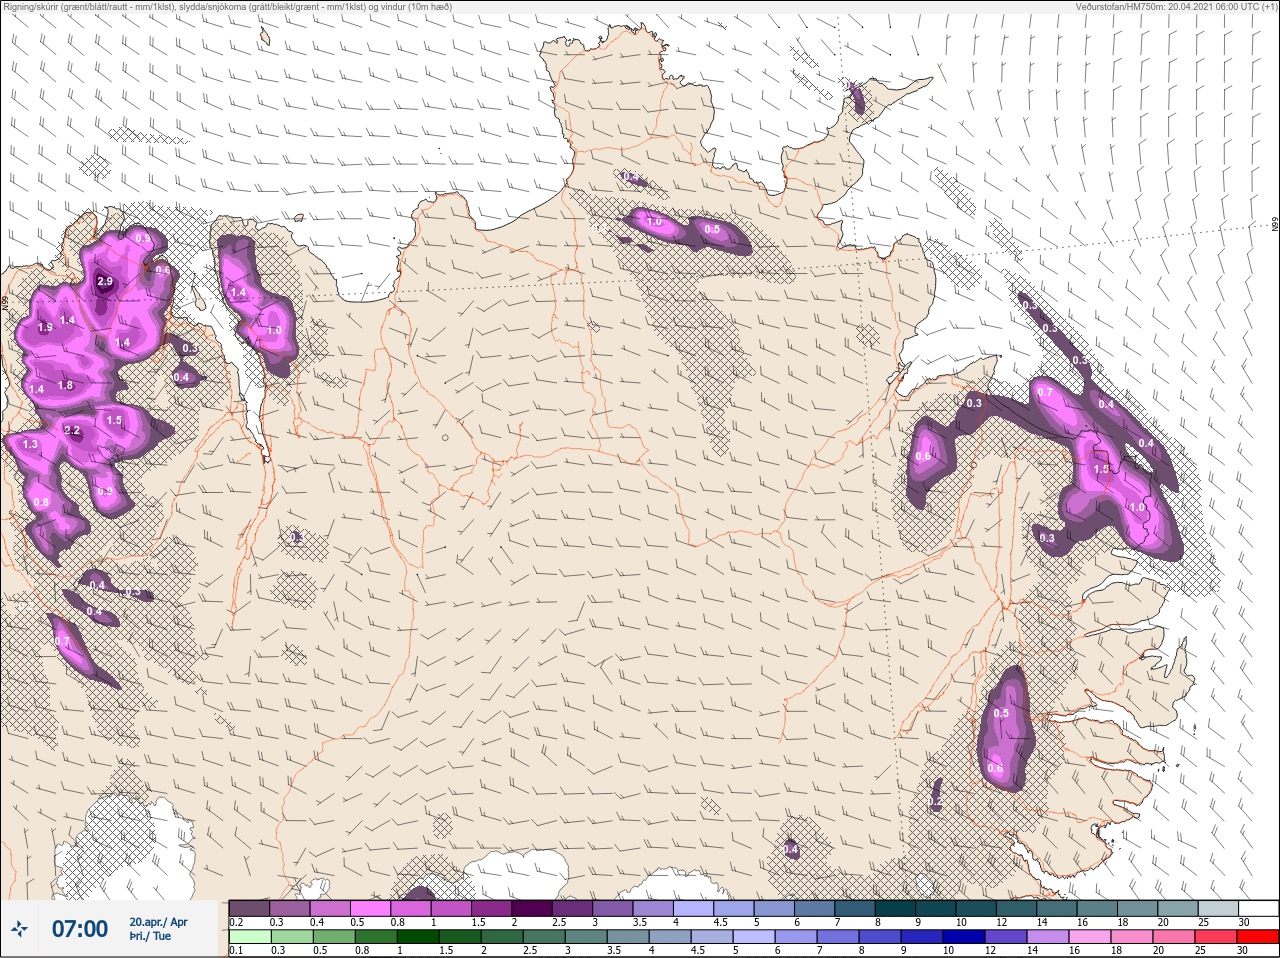Image resolution: width=1280 pixels, height=958 pixels.
Task: Select the white 30 swatch in purple legend
Action: pos(1258,908)
